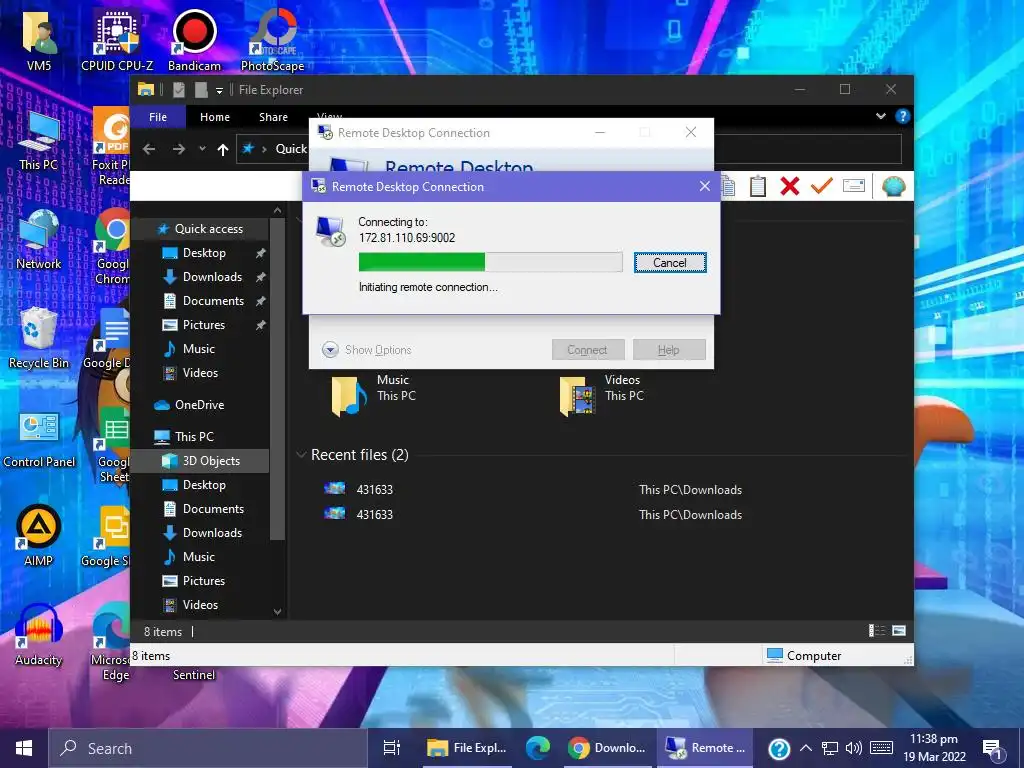Click the Properties card toolbar icon

(x=854, y=185)
